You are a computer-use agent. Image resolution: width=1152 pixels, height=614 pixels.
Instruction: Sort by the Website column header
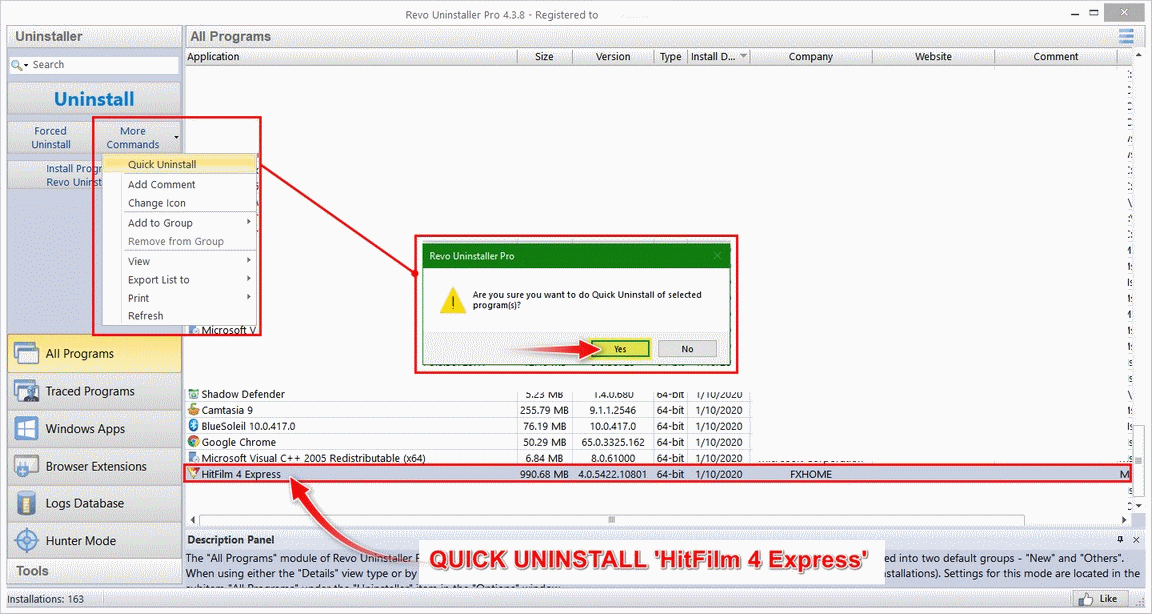[x=933, y=57]
